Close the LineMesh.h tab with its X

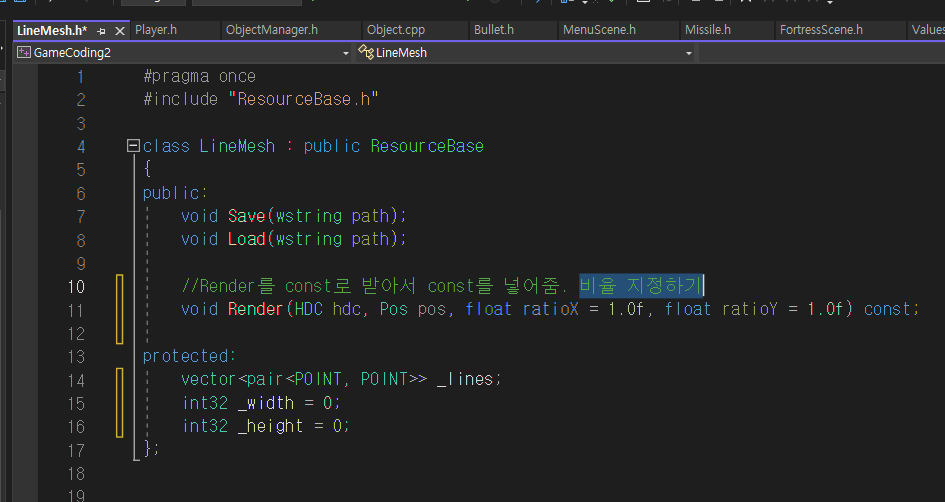120,31
